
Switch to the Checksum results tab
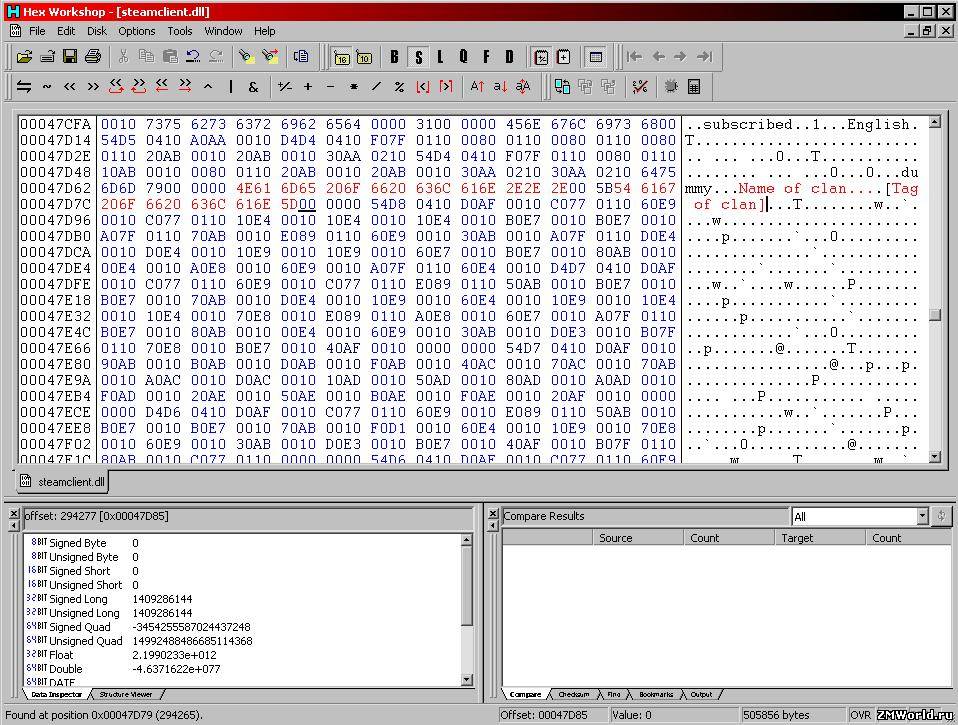point(574,694)
